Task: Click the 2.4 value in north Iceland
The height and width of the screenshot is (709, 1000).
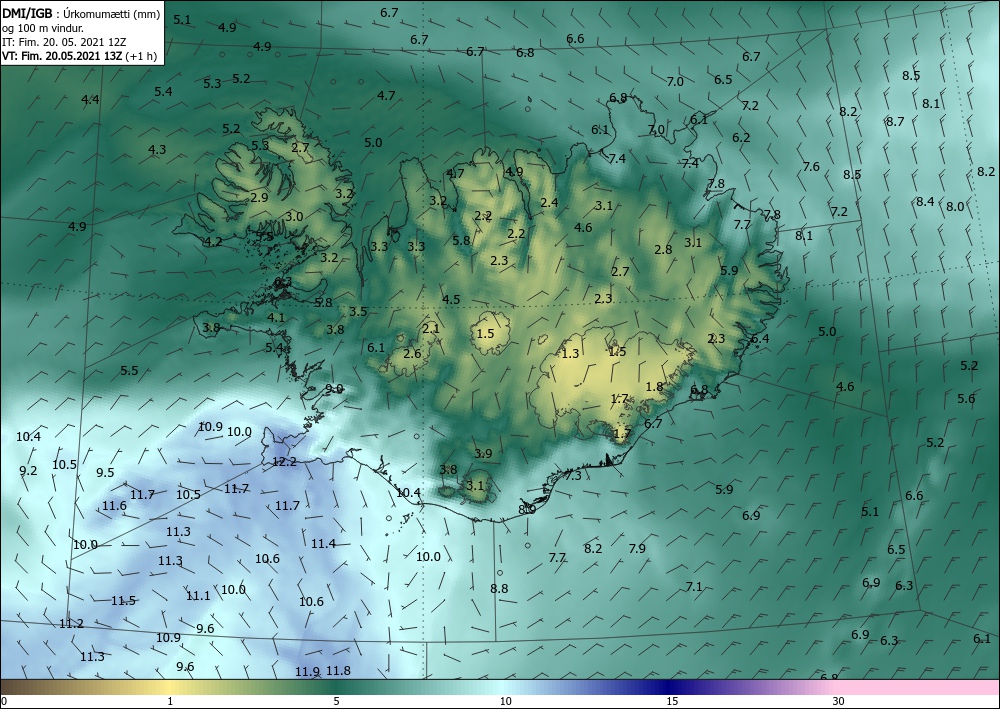Action: coord(549,203)
